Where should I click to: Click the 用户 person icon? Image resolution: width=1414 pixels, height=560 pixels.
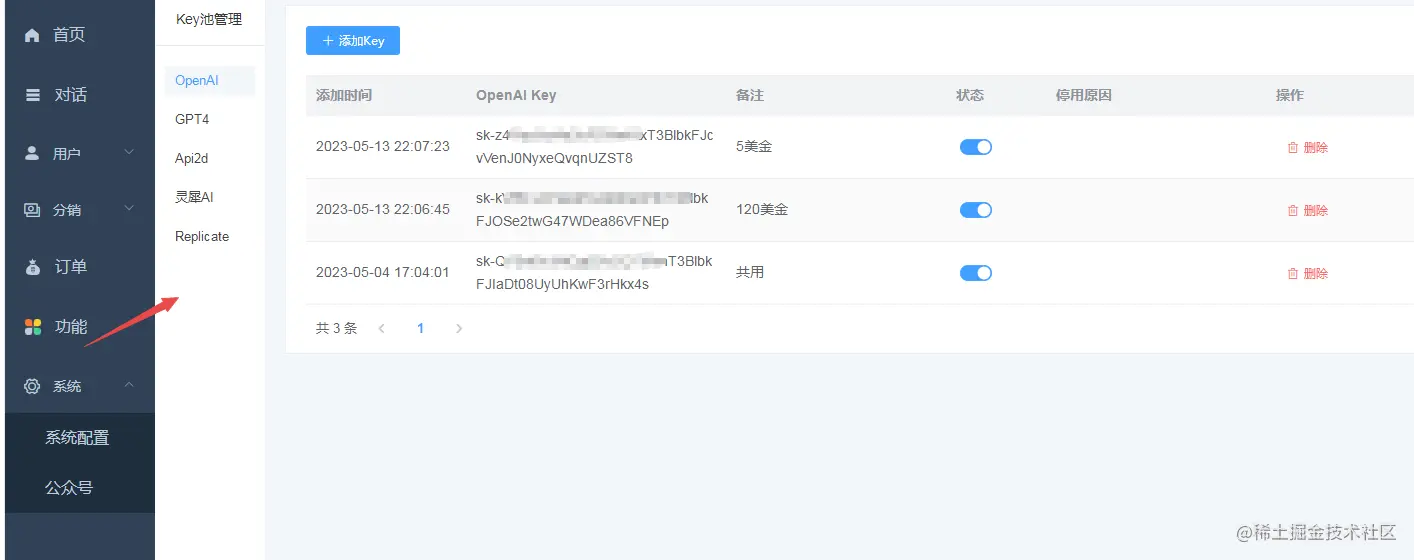coord(32,153)
